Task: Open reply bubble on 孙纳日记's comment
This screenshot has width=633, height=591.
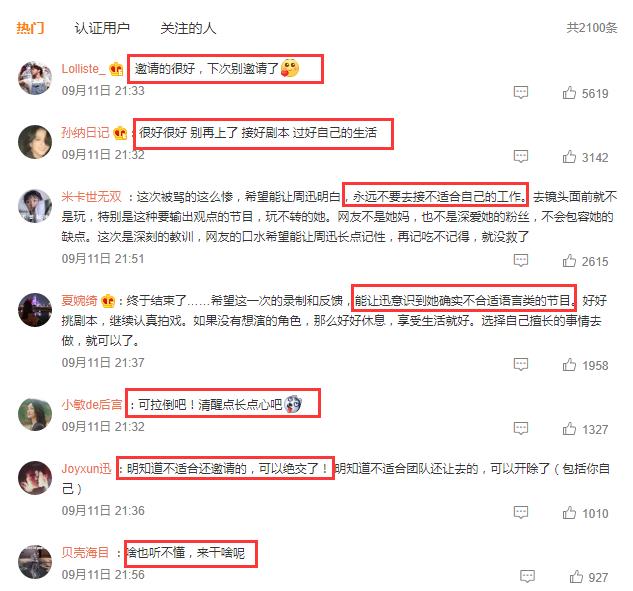Action: tap(521, 156)
